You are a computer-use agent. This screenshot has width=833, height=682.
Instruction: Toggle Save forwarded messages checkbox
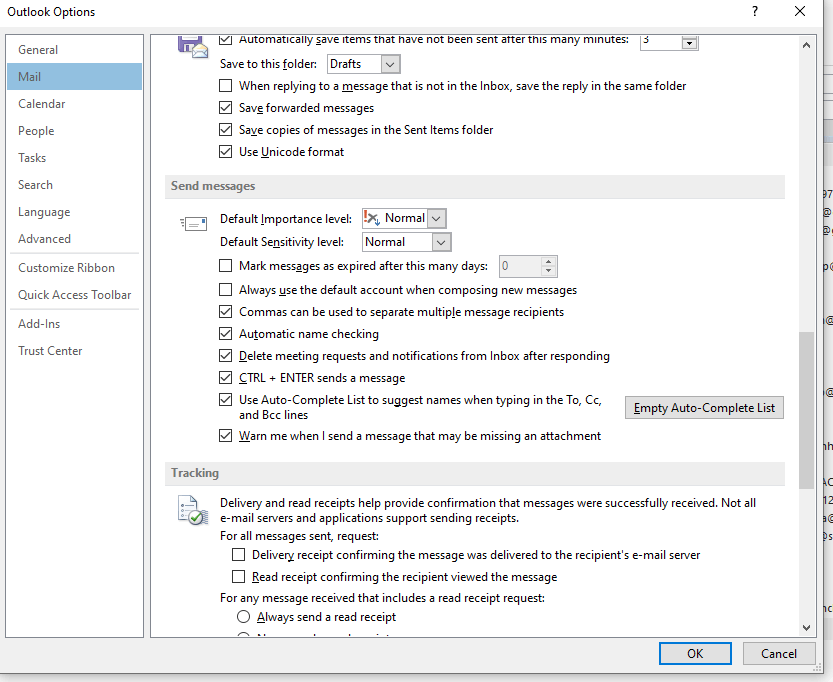point(226,108)
